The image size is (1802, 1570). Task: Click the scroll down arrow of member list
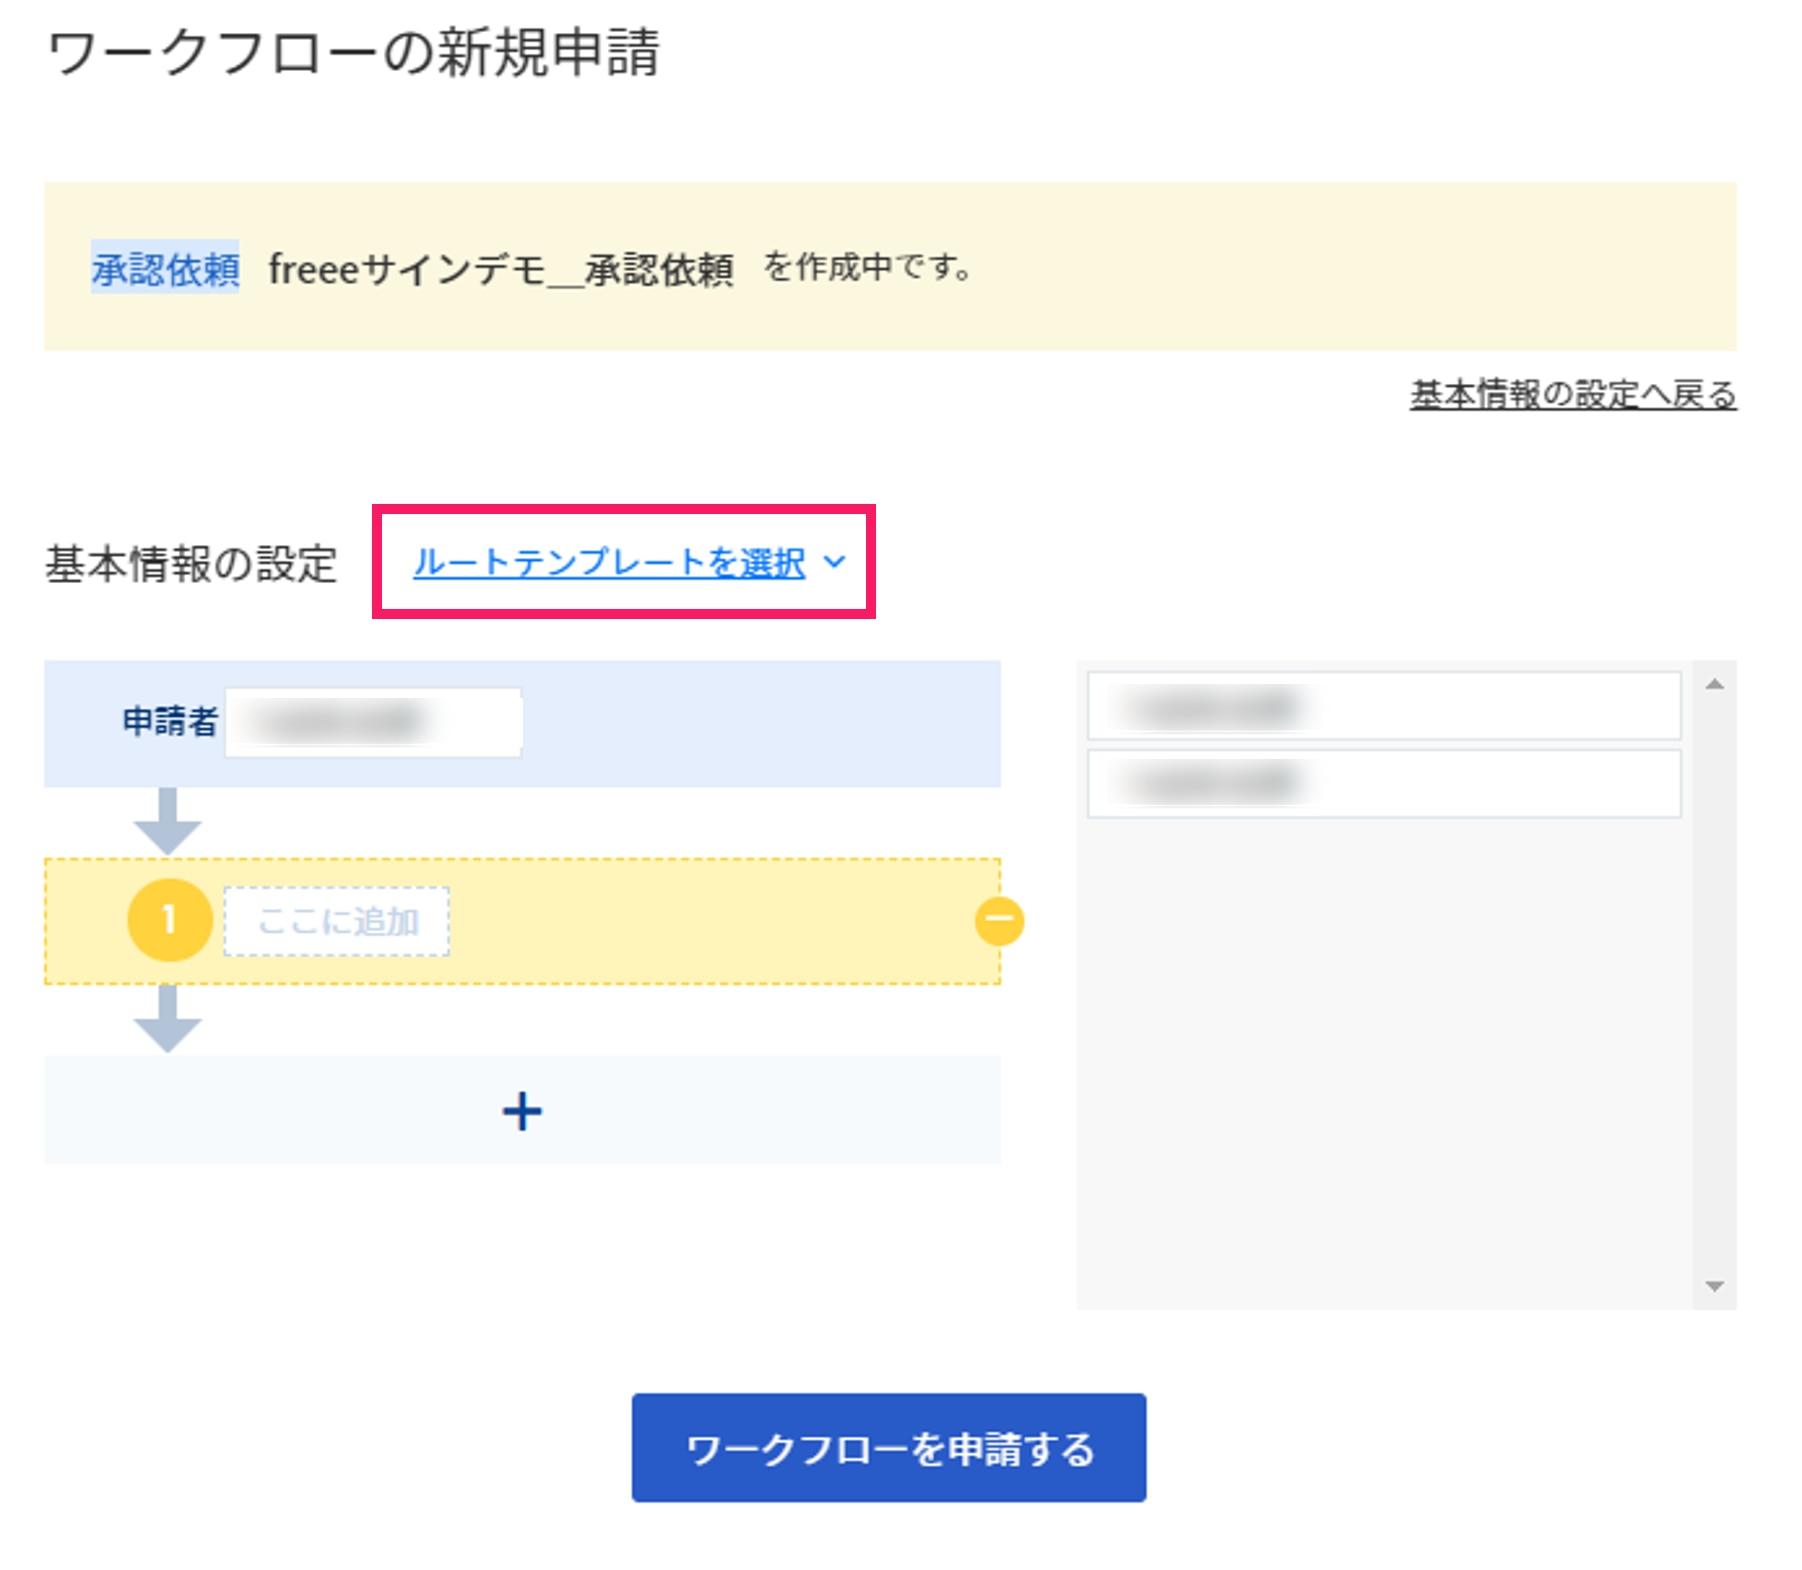point(1714,1286)
